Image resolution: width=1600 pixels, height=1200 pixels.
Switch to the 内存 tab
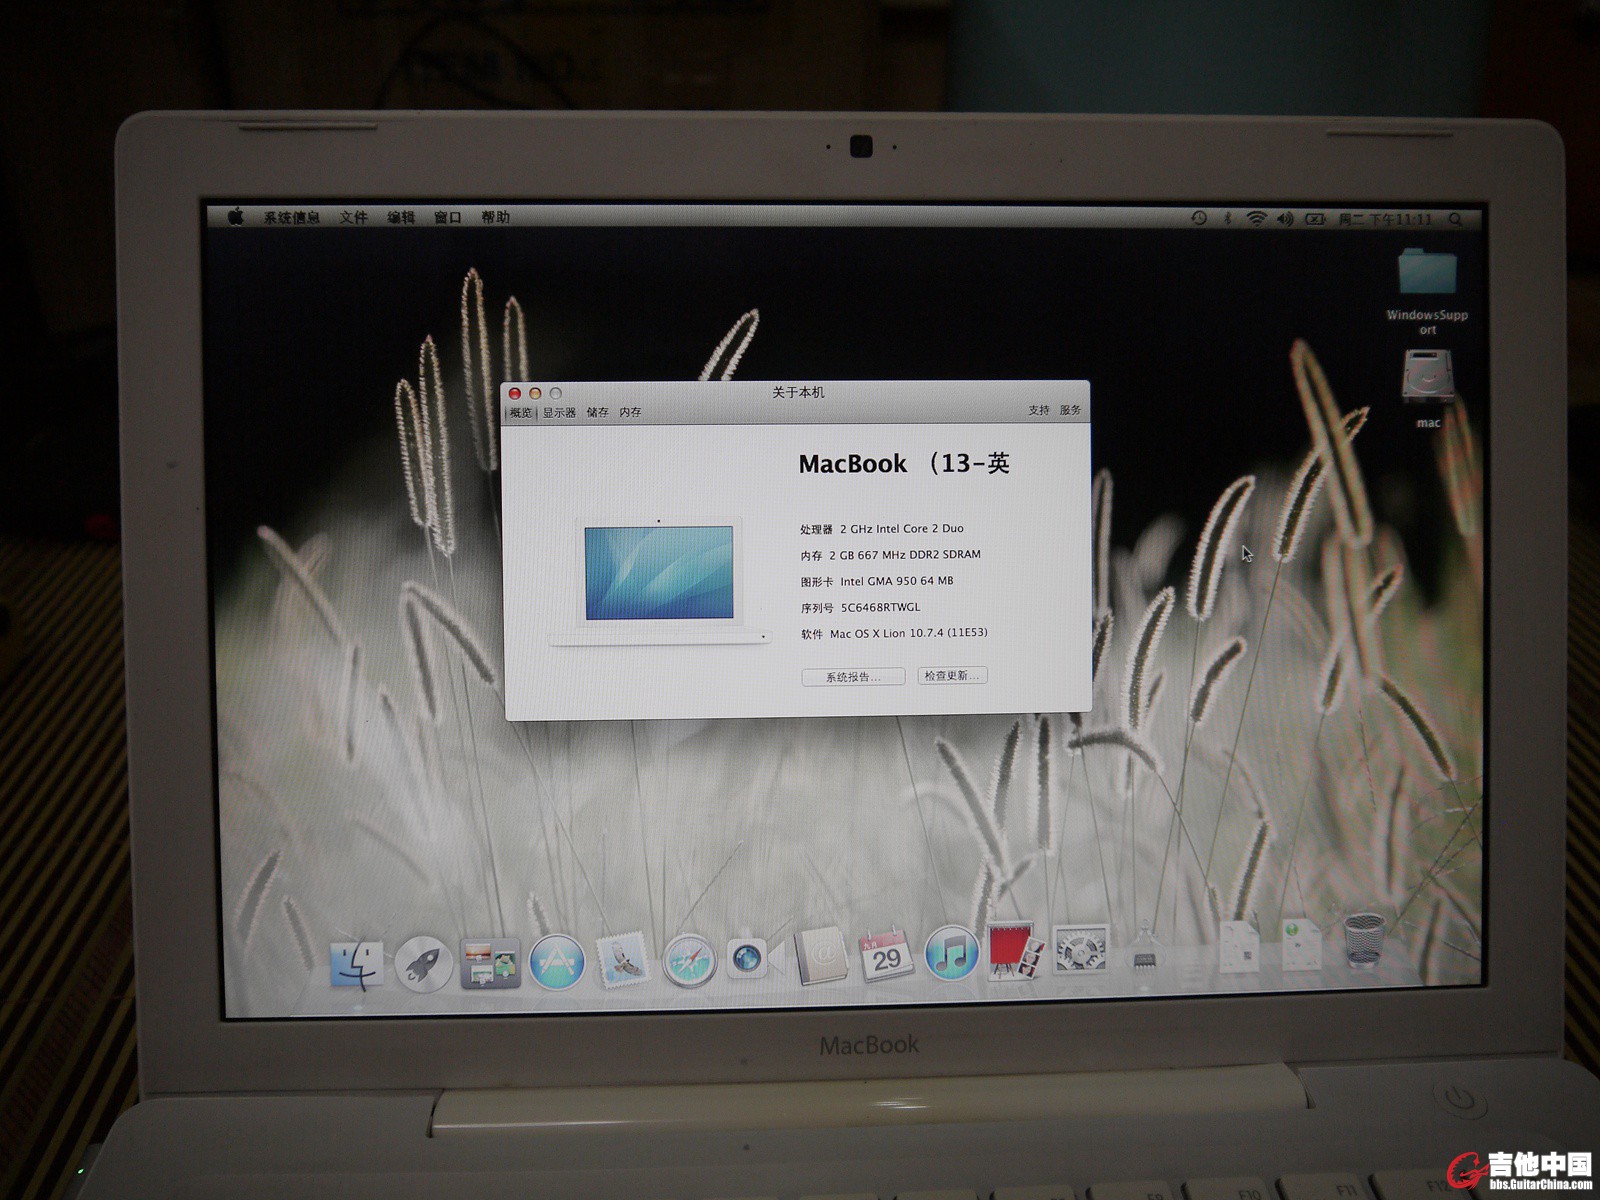(630, 412)
